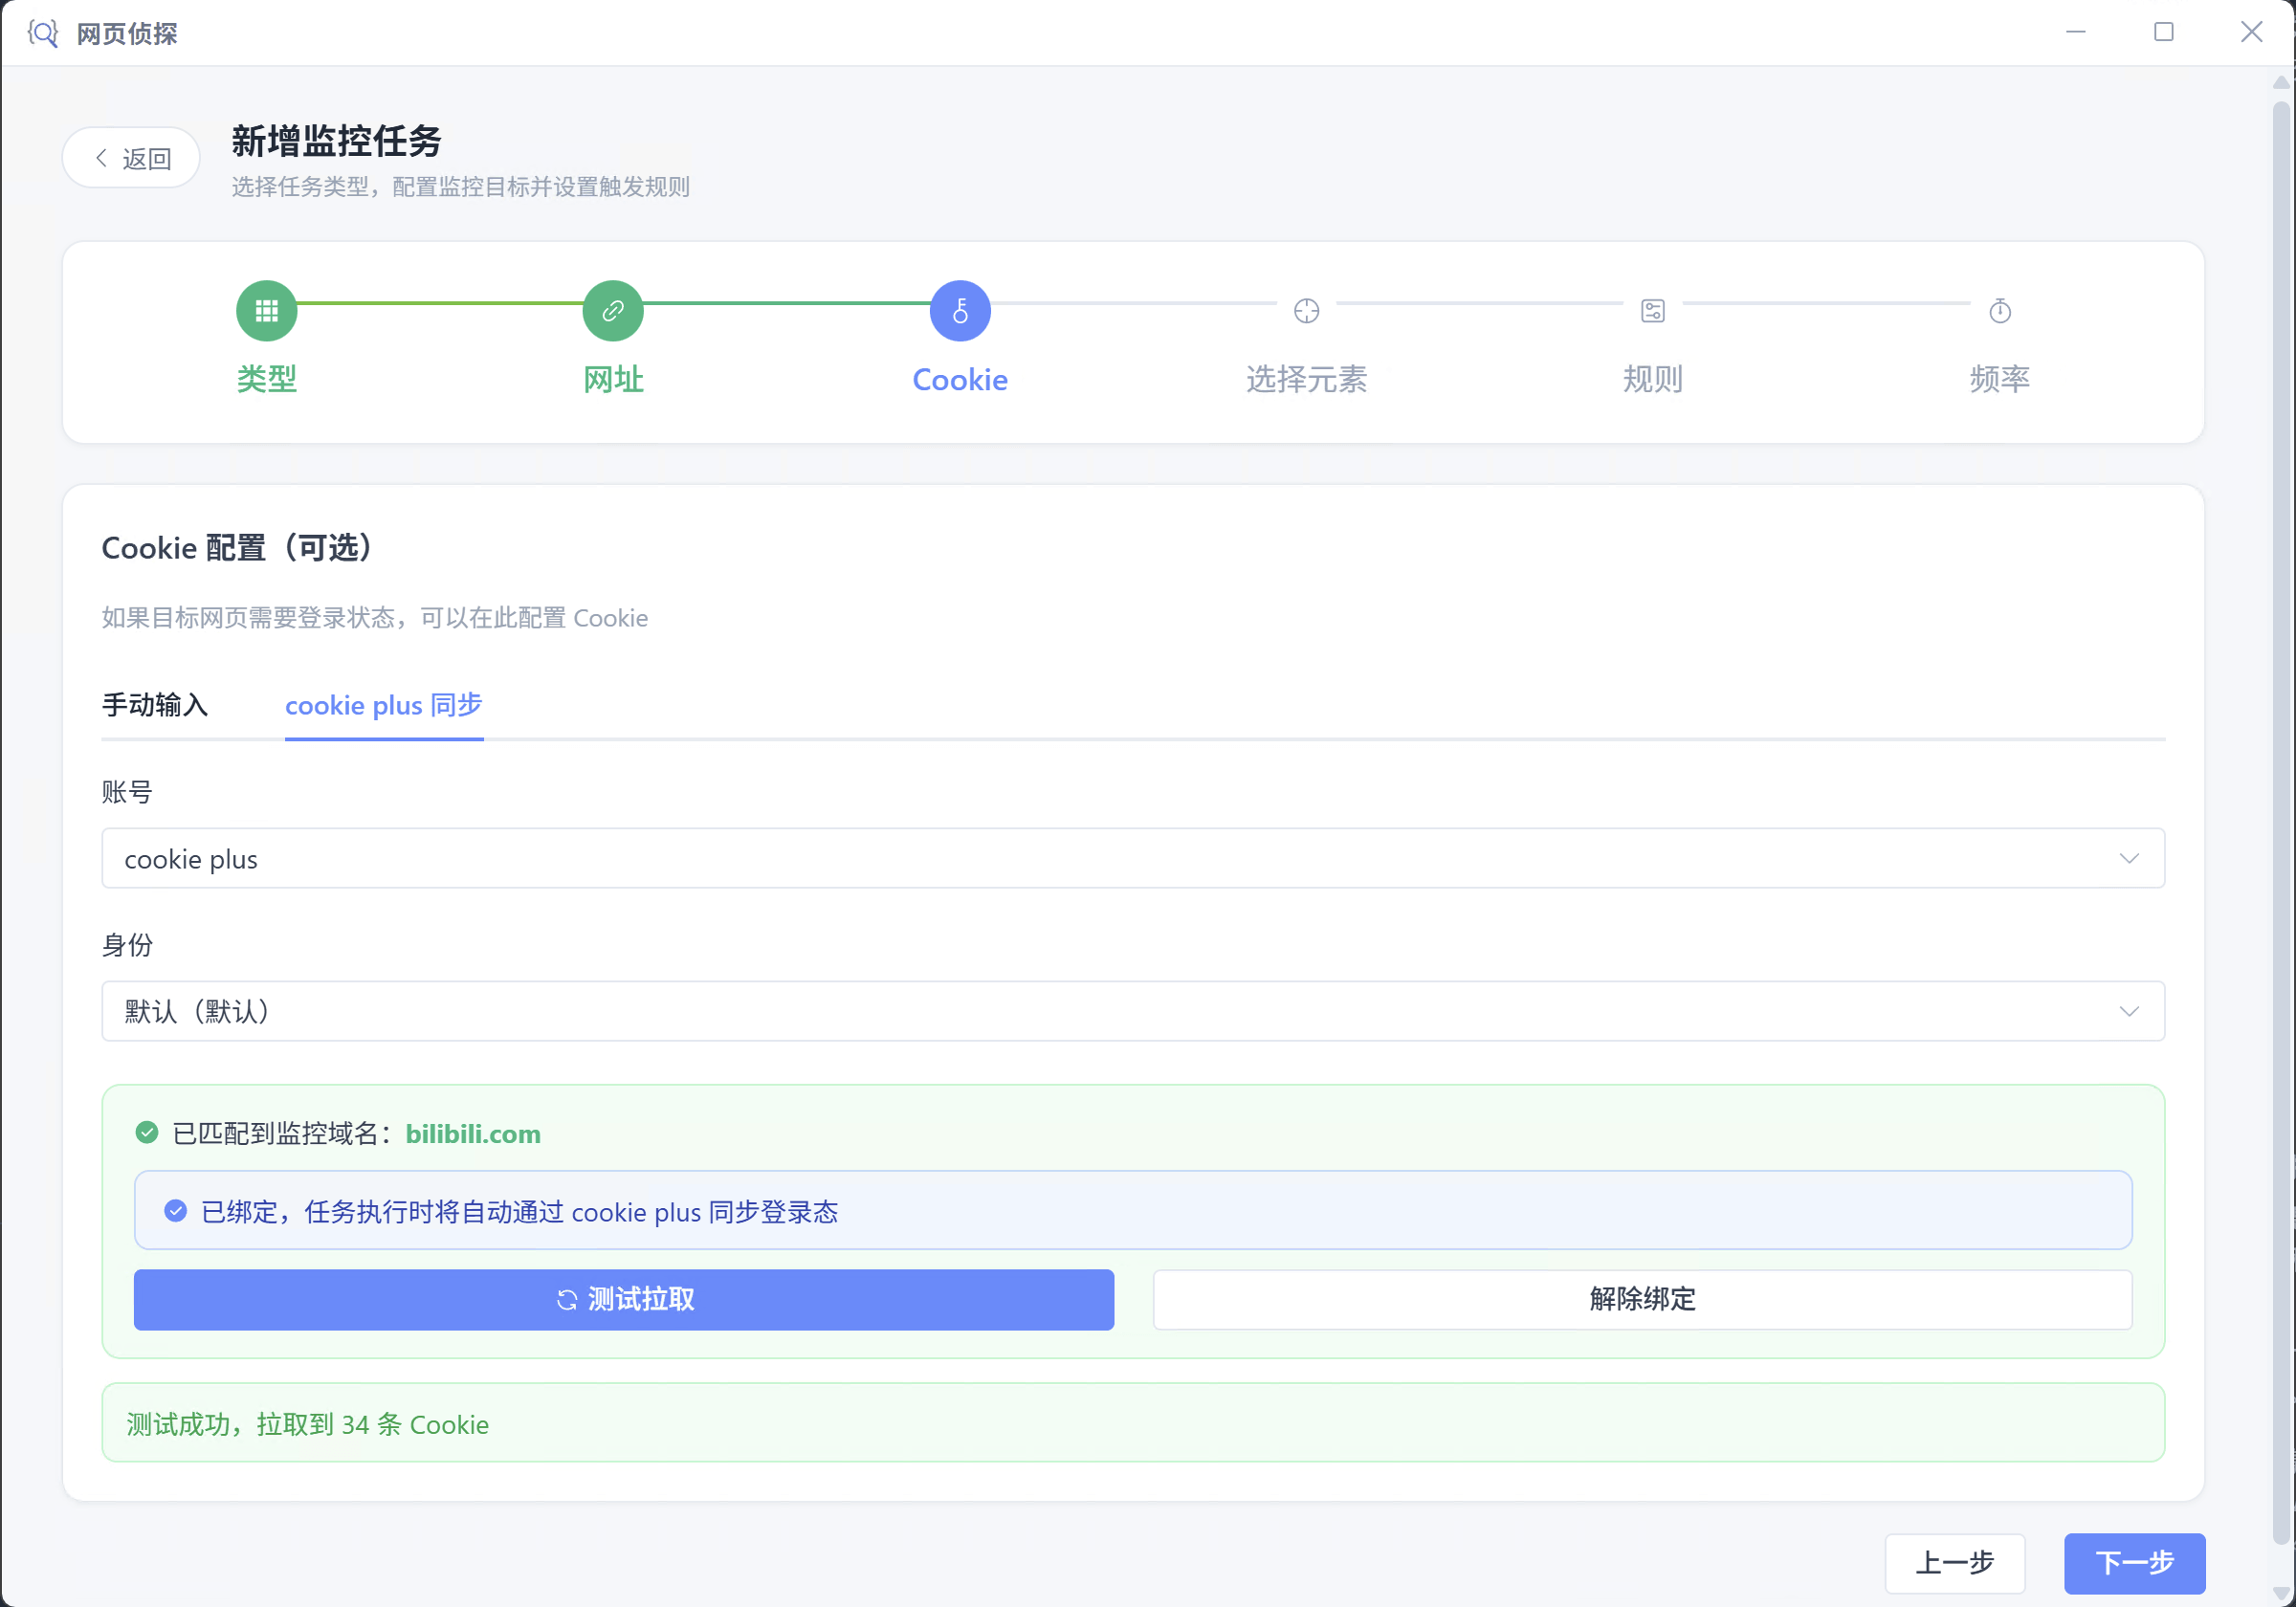Viewport: 2296px width, 1607px height.
Task: Click the 频率 step label
Action: click(2000, 379)
